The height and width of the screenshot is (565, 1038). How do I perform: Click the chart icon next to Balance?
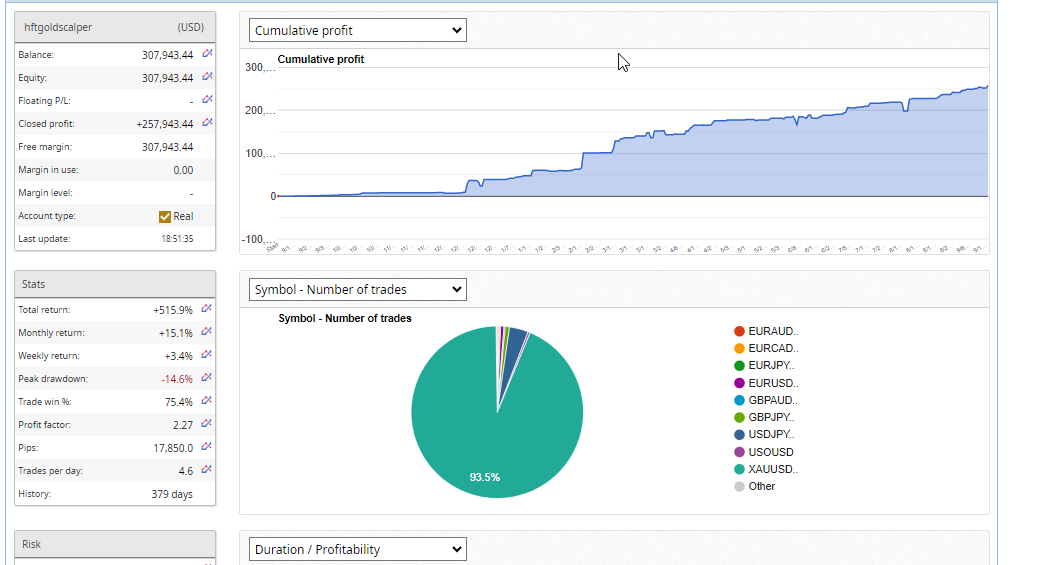tap(207, 54)
